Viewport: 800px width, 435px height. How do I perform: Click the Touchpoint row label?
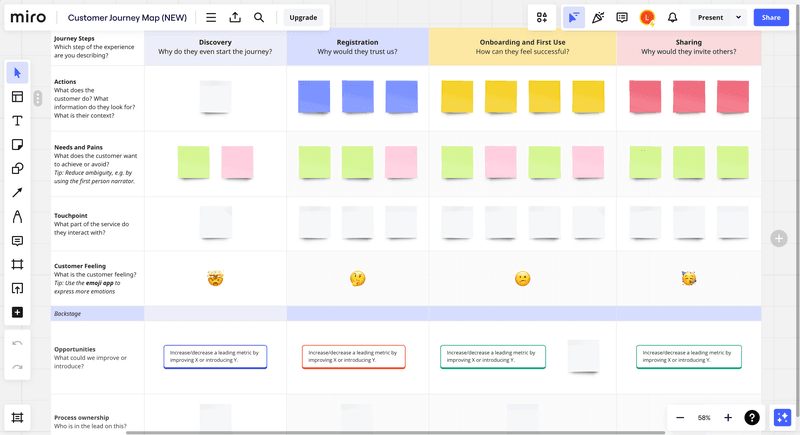click(x=71, y=216)
